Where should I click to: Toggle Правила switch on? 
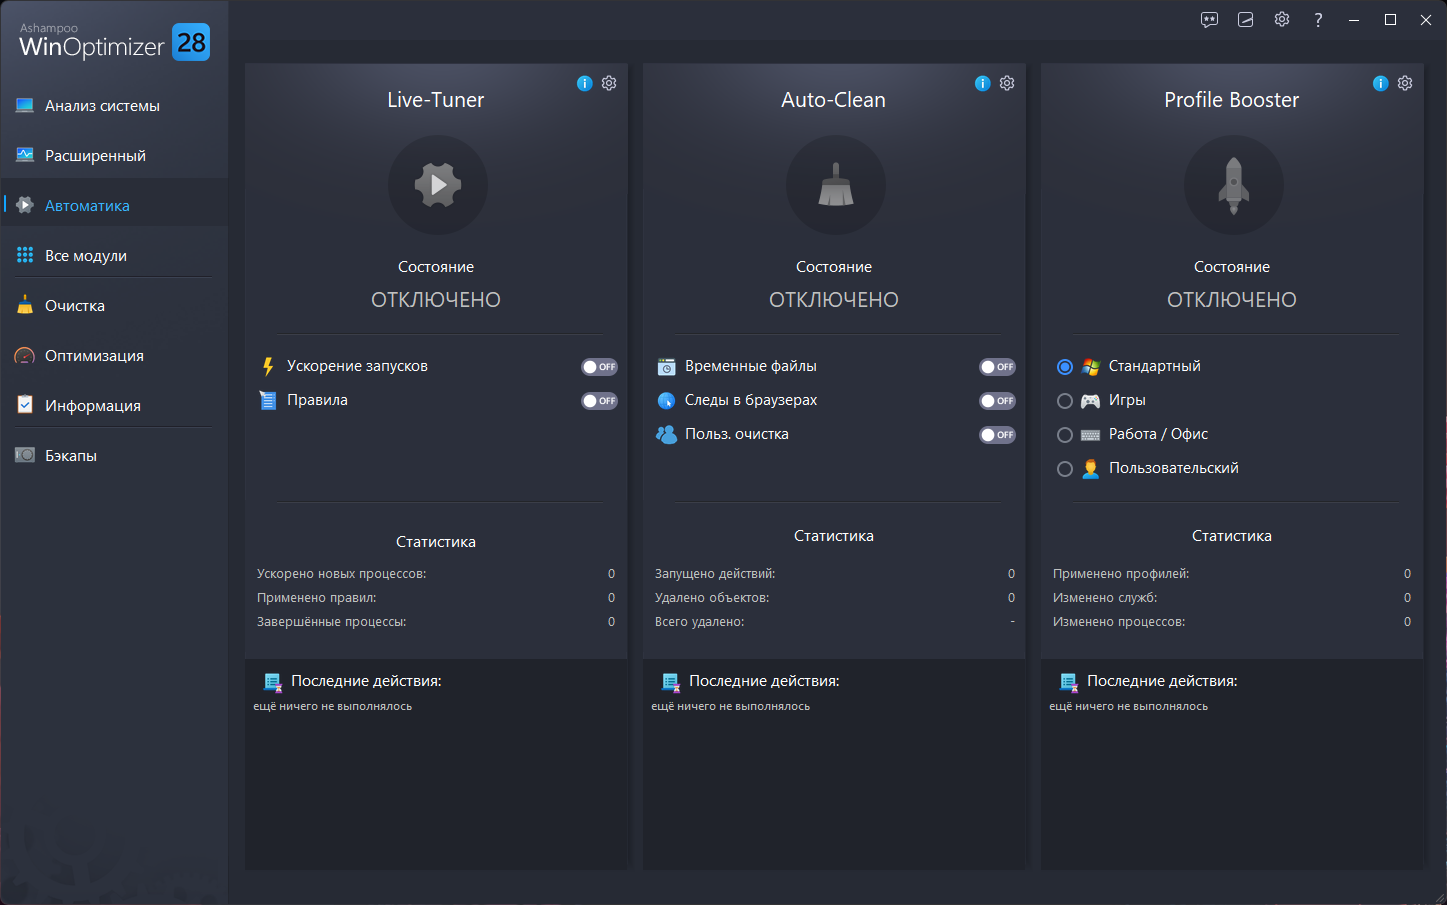(x=600, y=401)
